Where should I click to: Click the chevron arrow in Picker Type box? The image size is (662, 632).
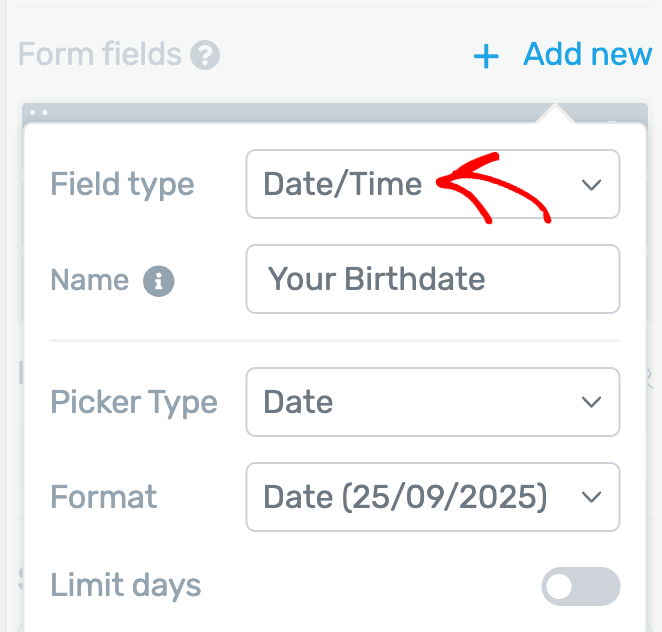[591, 402]
